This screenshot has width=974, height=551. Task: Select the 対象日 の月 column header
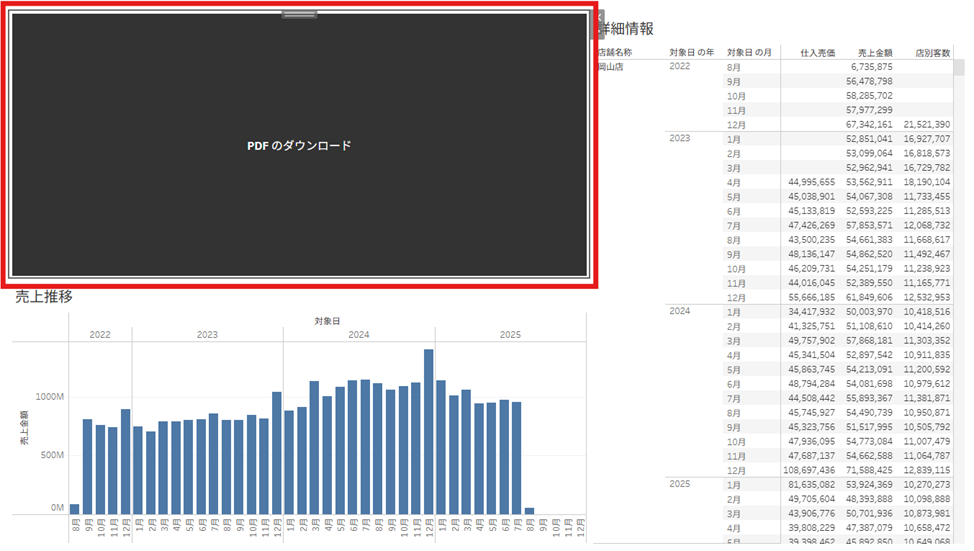(749, 53)
